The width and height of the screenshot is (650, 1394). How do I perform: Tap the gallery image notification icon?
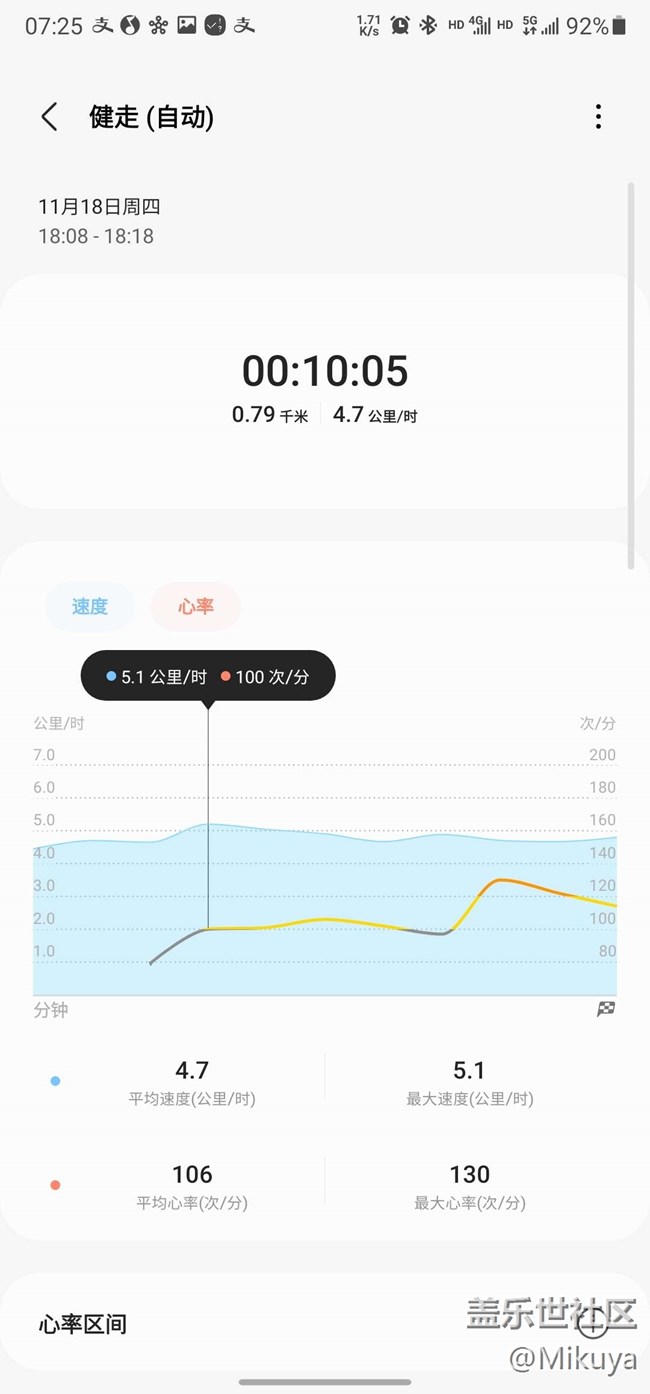[186, 26]
